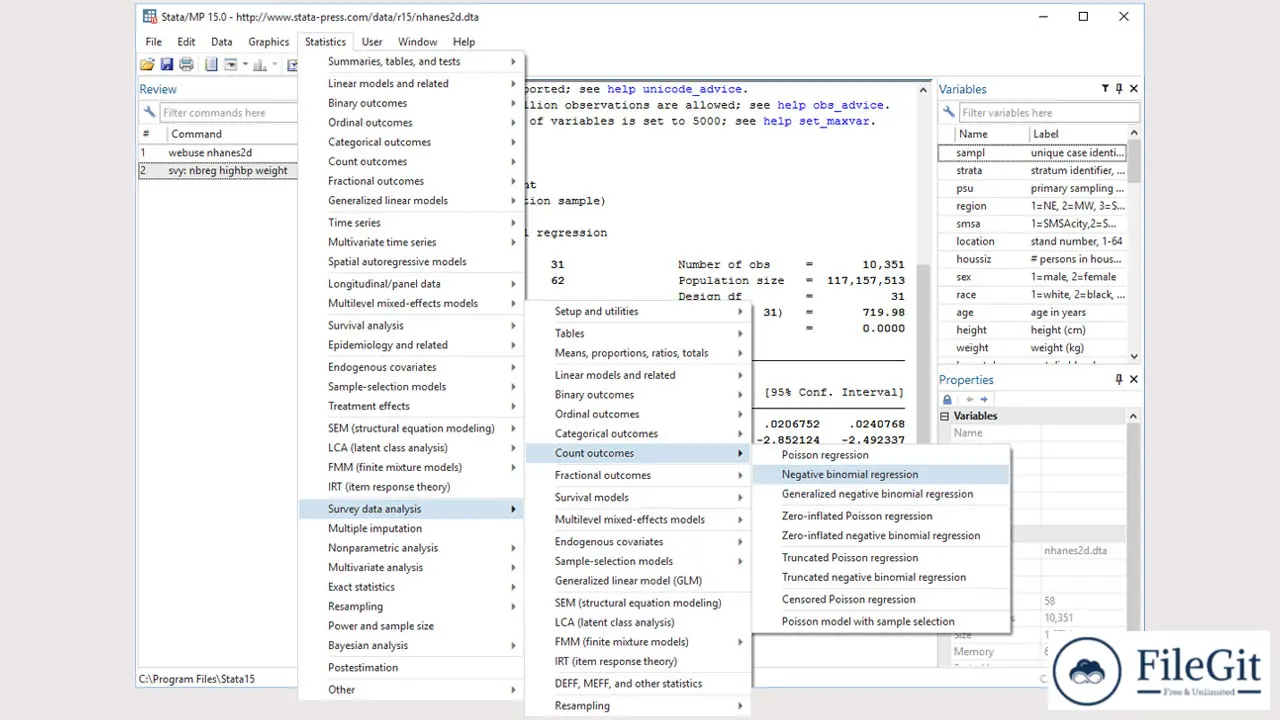Choose Censored Poisson regression
The height and width of the screenshot is (720, 1280).
click(x=881, y=600)
